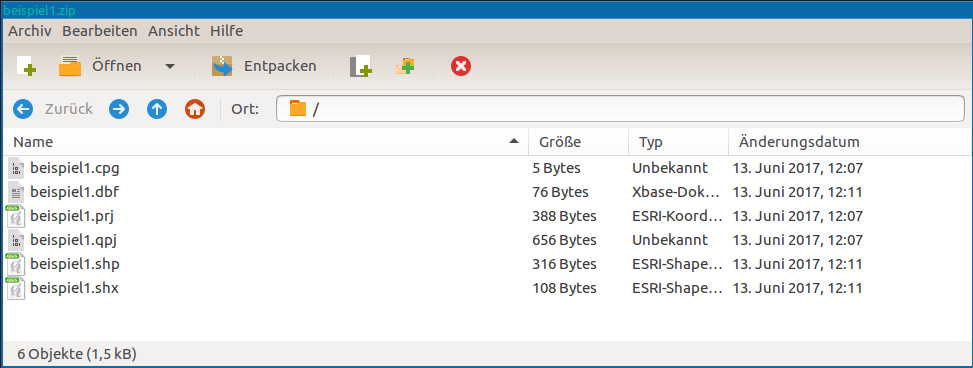Click the beispiel1.cpg file icon
This screenshot has width=973, height=368.
point(17,168)
